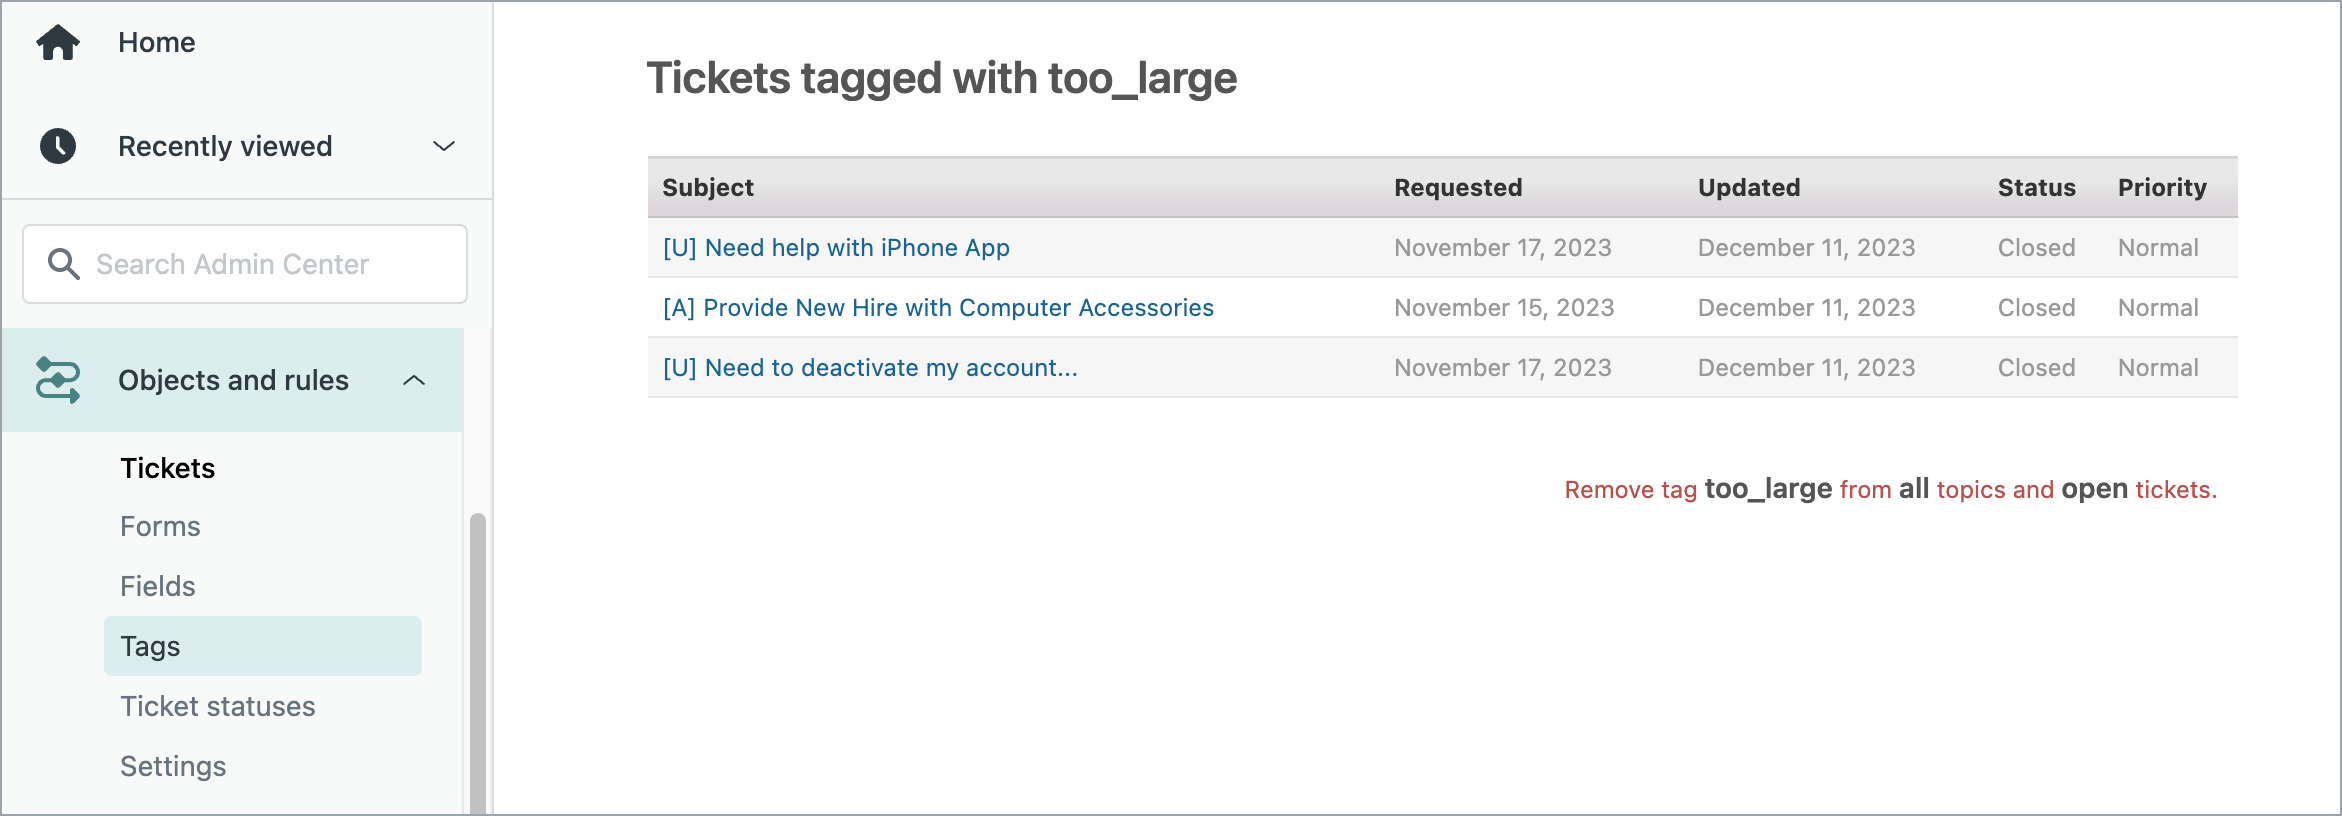Open the Tickets section
Screen dimensions: 2342x816
tap(167, 467)
